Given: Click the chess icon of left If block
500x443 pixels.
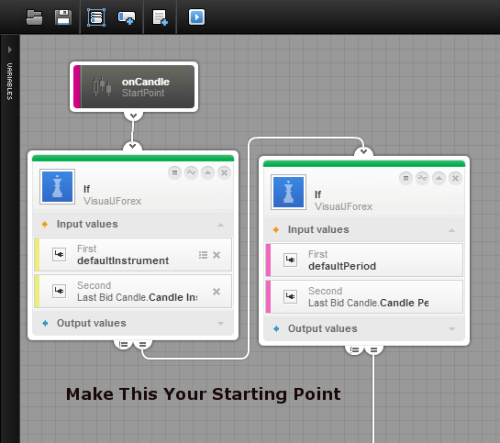Looking at the screenshot, I should tap(57, 187).
